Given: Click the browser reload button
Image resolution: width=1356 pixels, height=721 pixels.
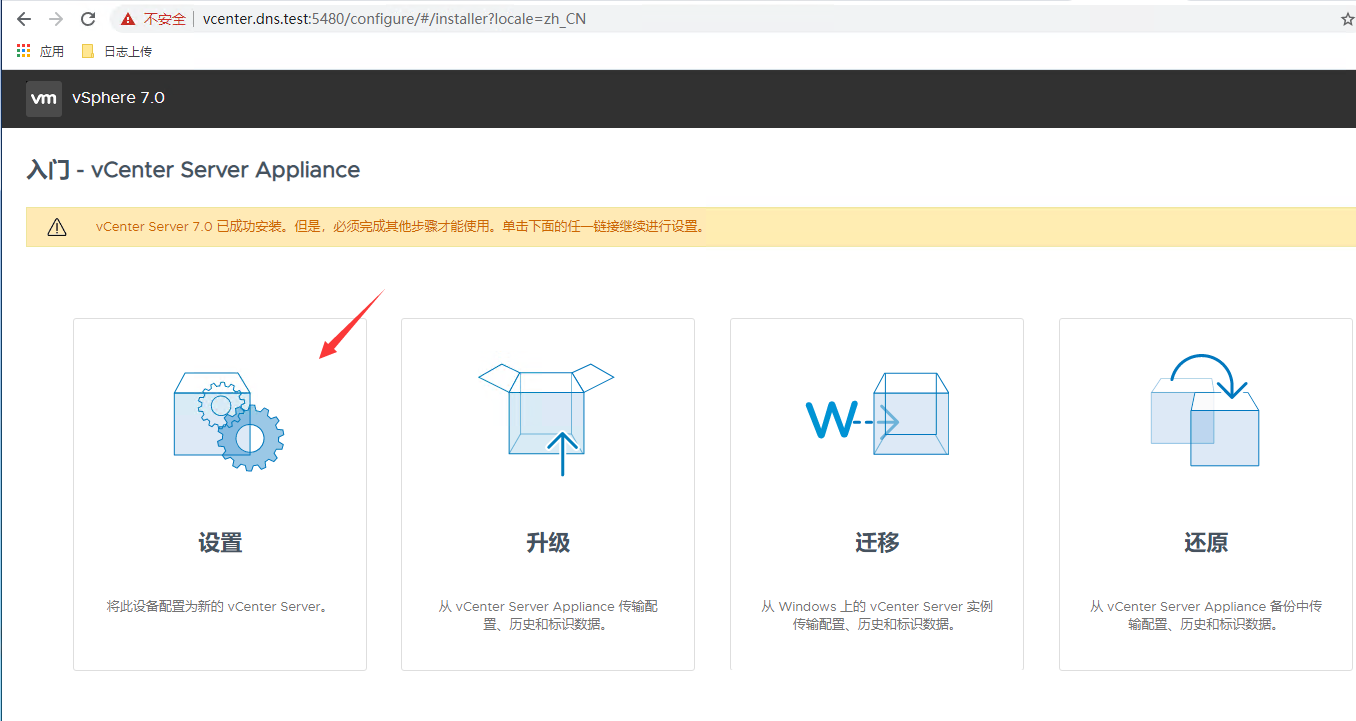Looking at the screenshot, I should (x=88, y=19).
